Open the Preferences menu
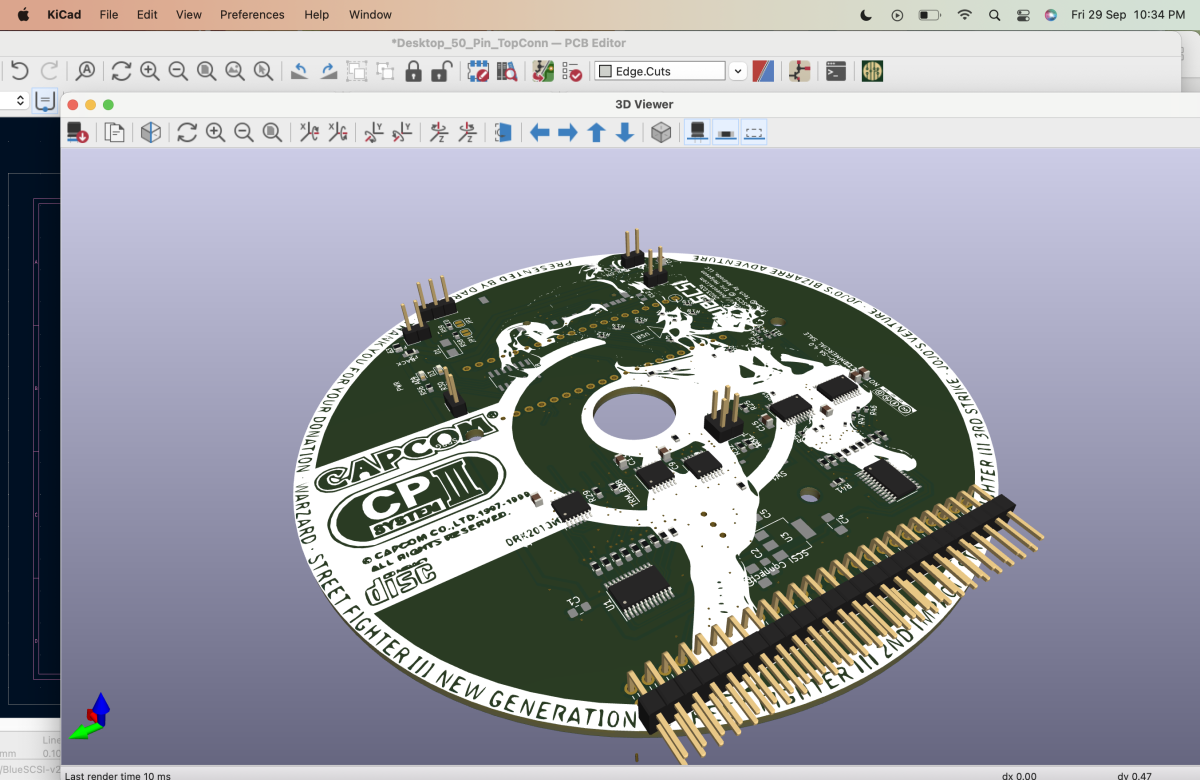Viewport: 1200px width, 780px height. point(252,15)
